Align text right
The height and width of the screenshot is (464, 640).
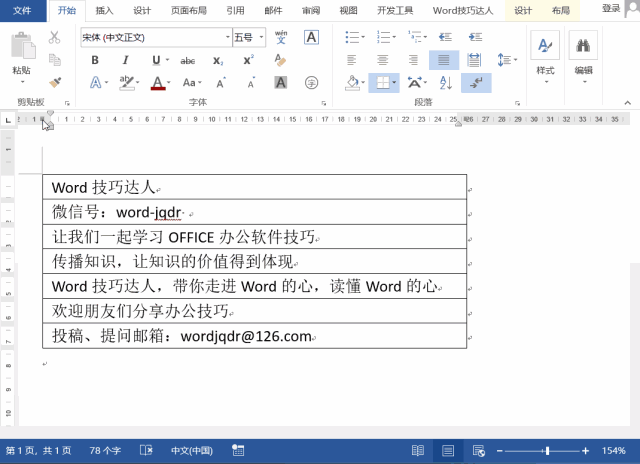(x=413, y=60)
